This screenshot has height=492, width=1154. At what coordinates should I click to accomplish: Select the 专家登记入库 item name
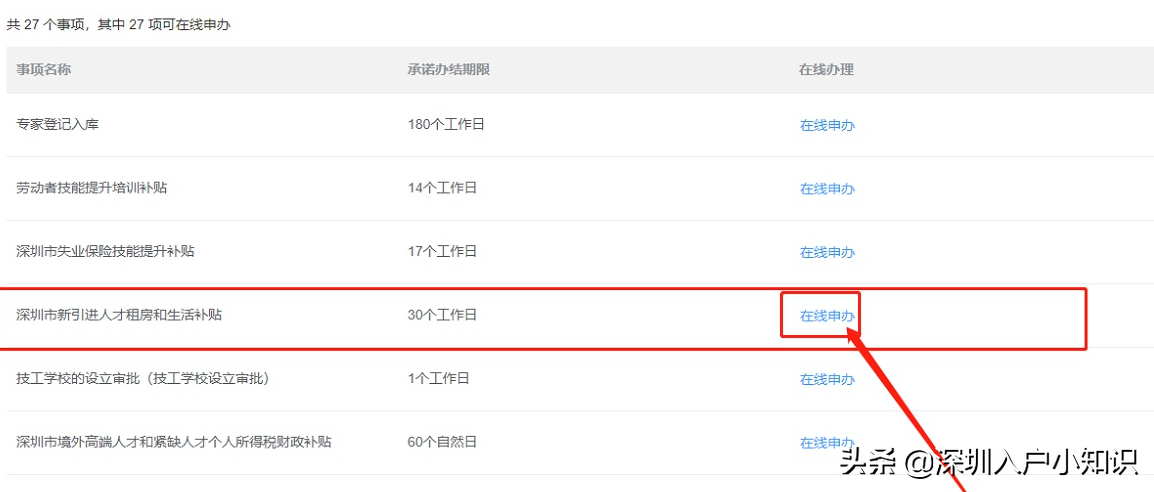click(57, 125)
